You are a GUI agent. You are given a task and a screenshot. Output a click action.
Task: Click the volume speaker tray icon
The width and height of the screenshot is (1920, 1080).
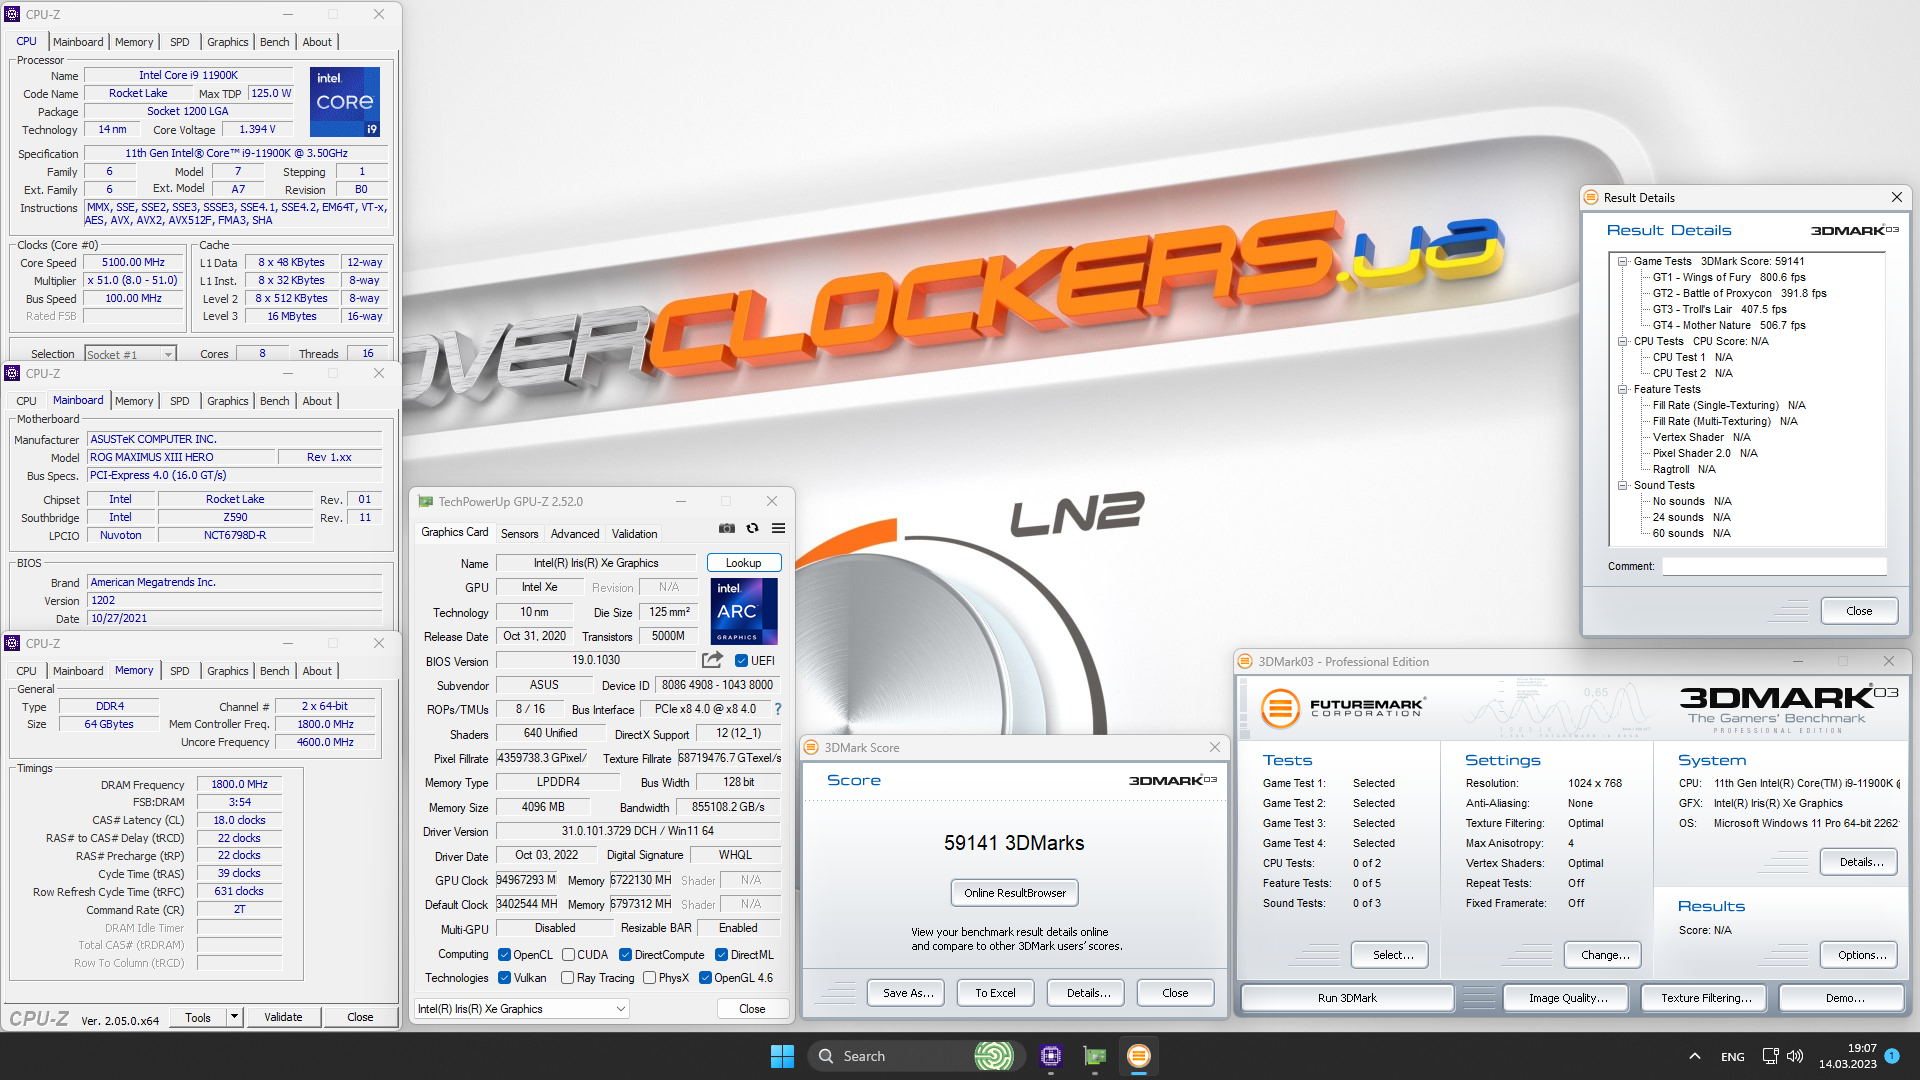[1795, 1056]
